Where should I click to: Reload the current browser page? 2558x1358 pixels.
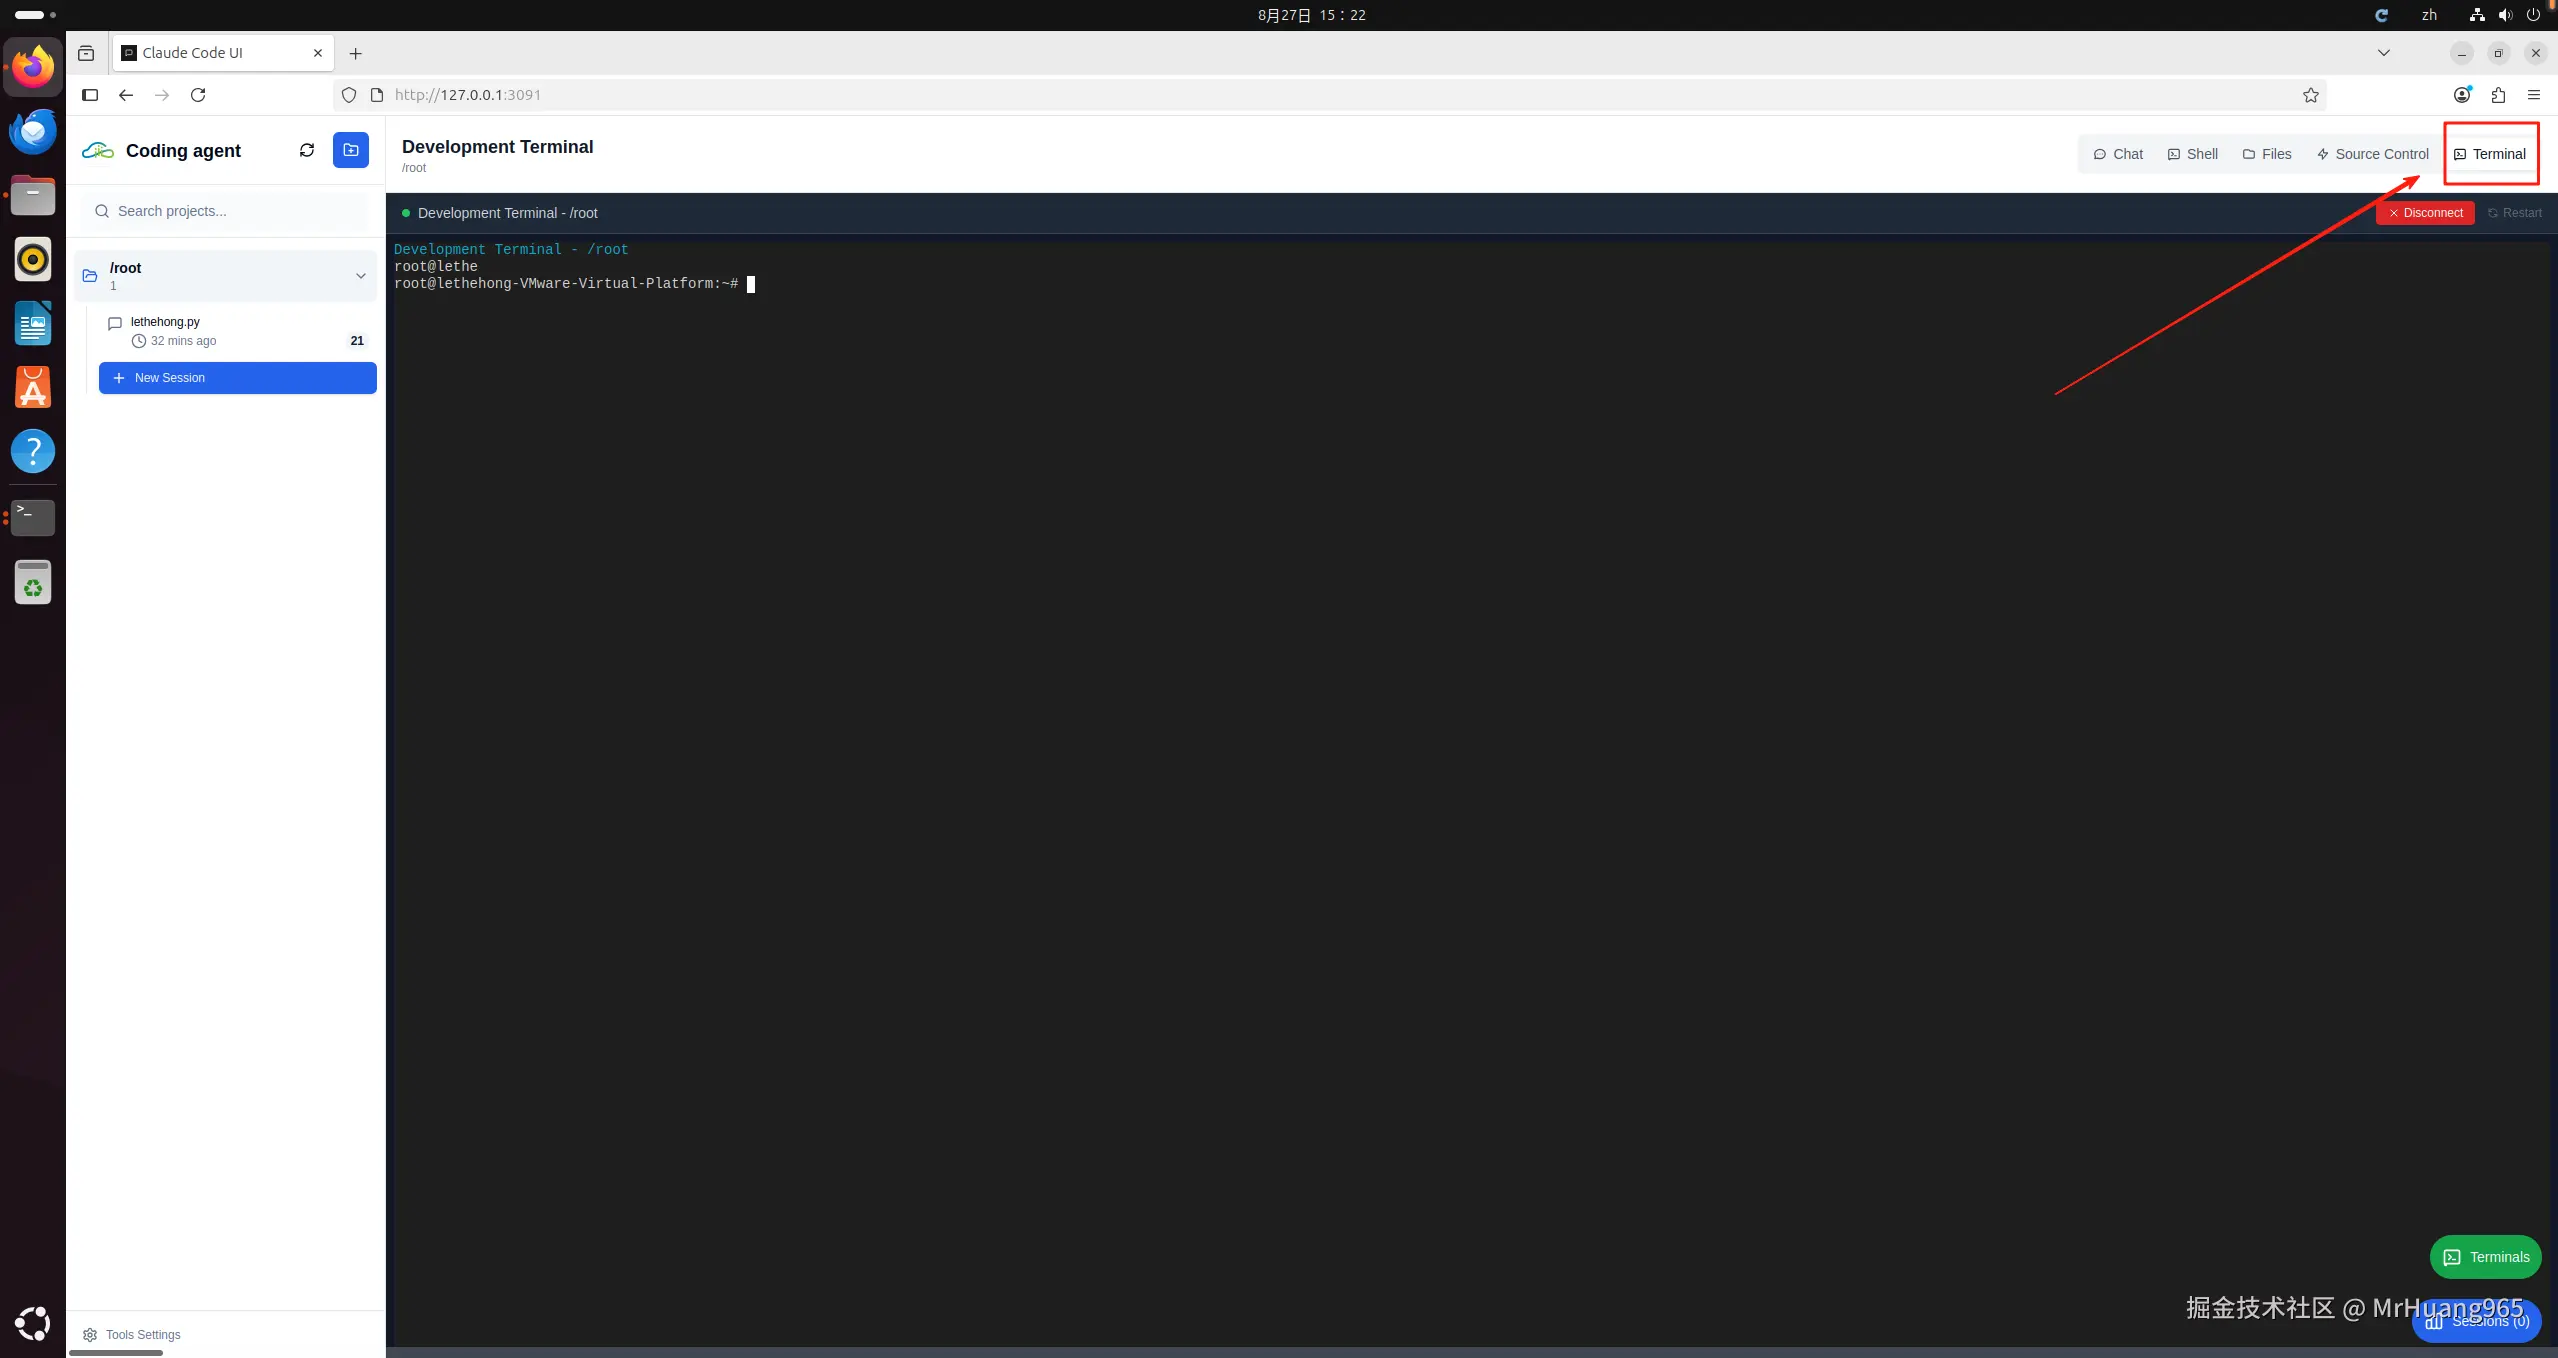click(198, 95)
